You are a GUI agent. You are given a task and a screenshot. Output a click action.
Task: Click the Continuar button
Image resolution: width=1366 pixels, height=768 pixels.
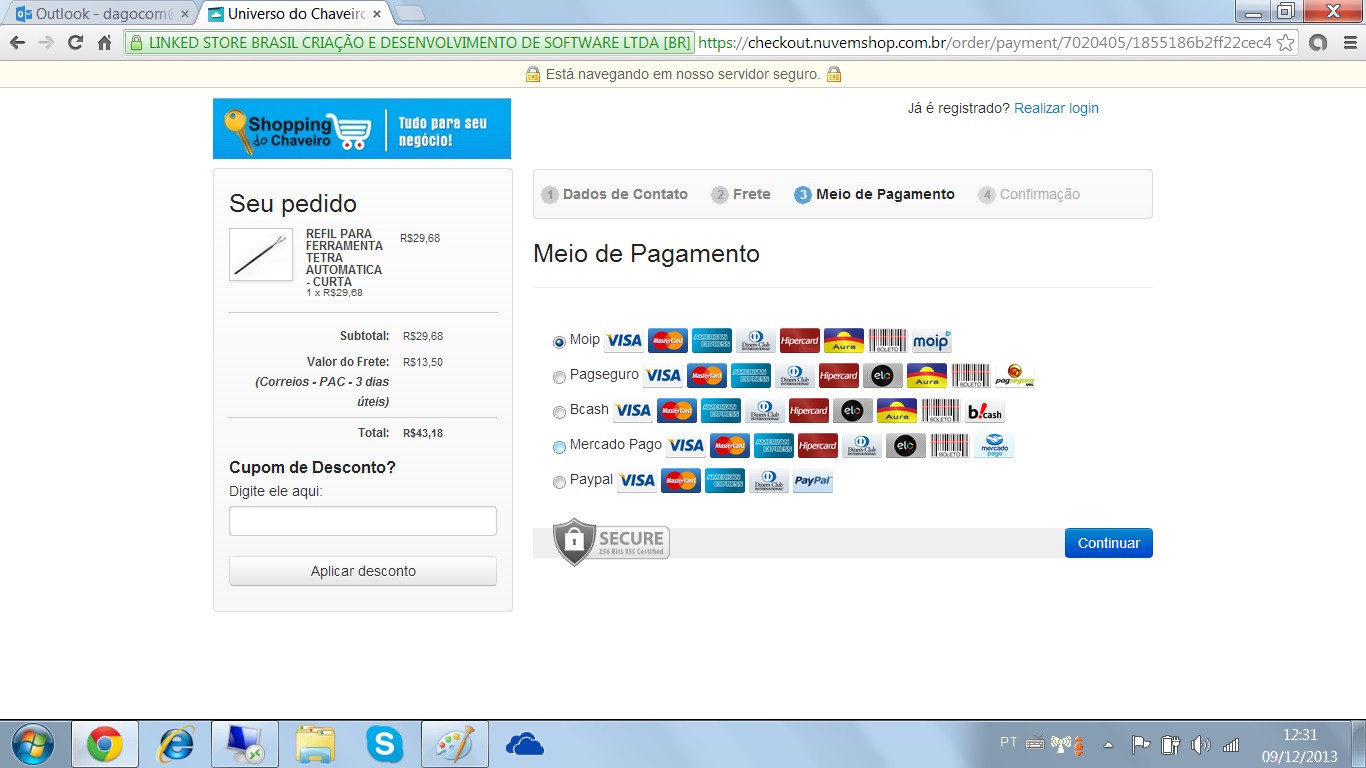point(1109,543)
